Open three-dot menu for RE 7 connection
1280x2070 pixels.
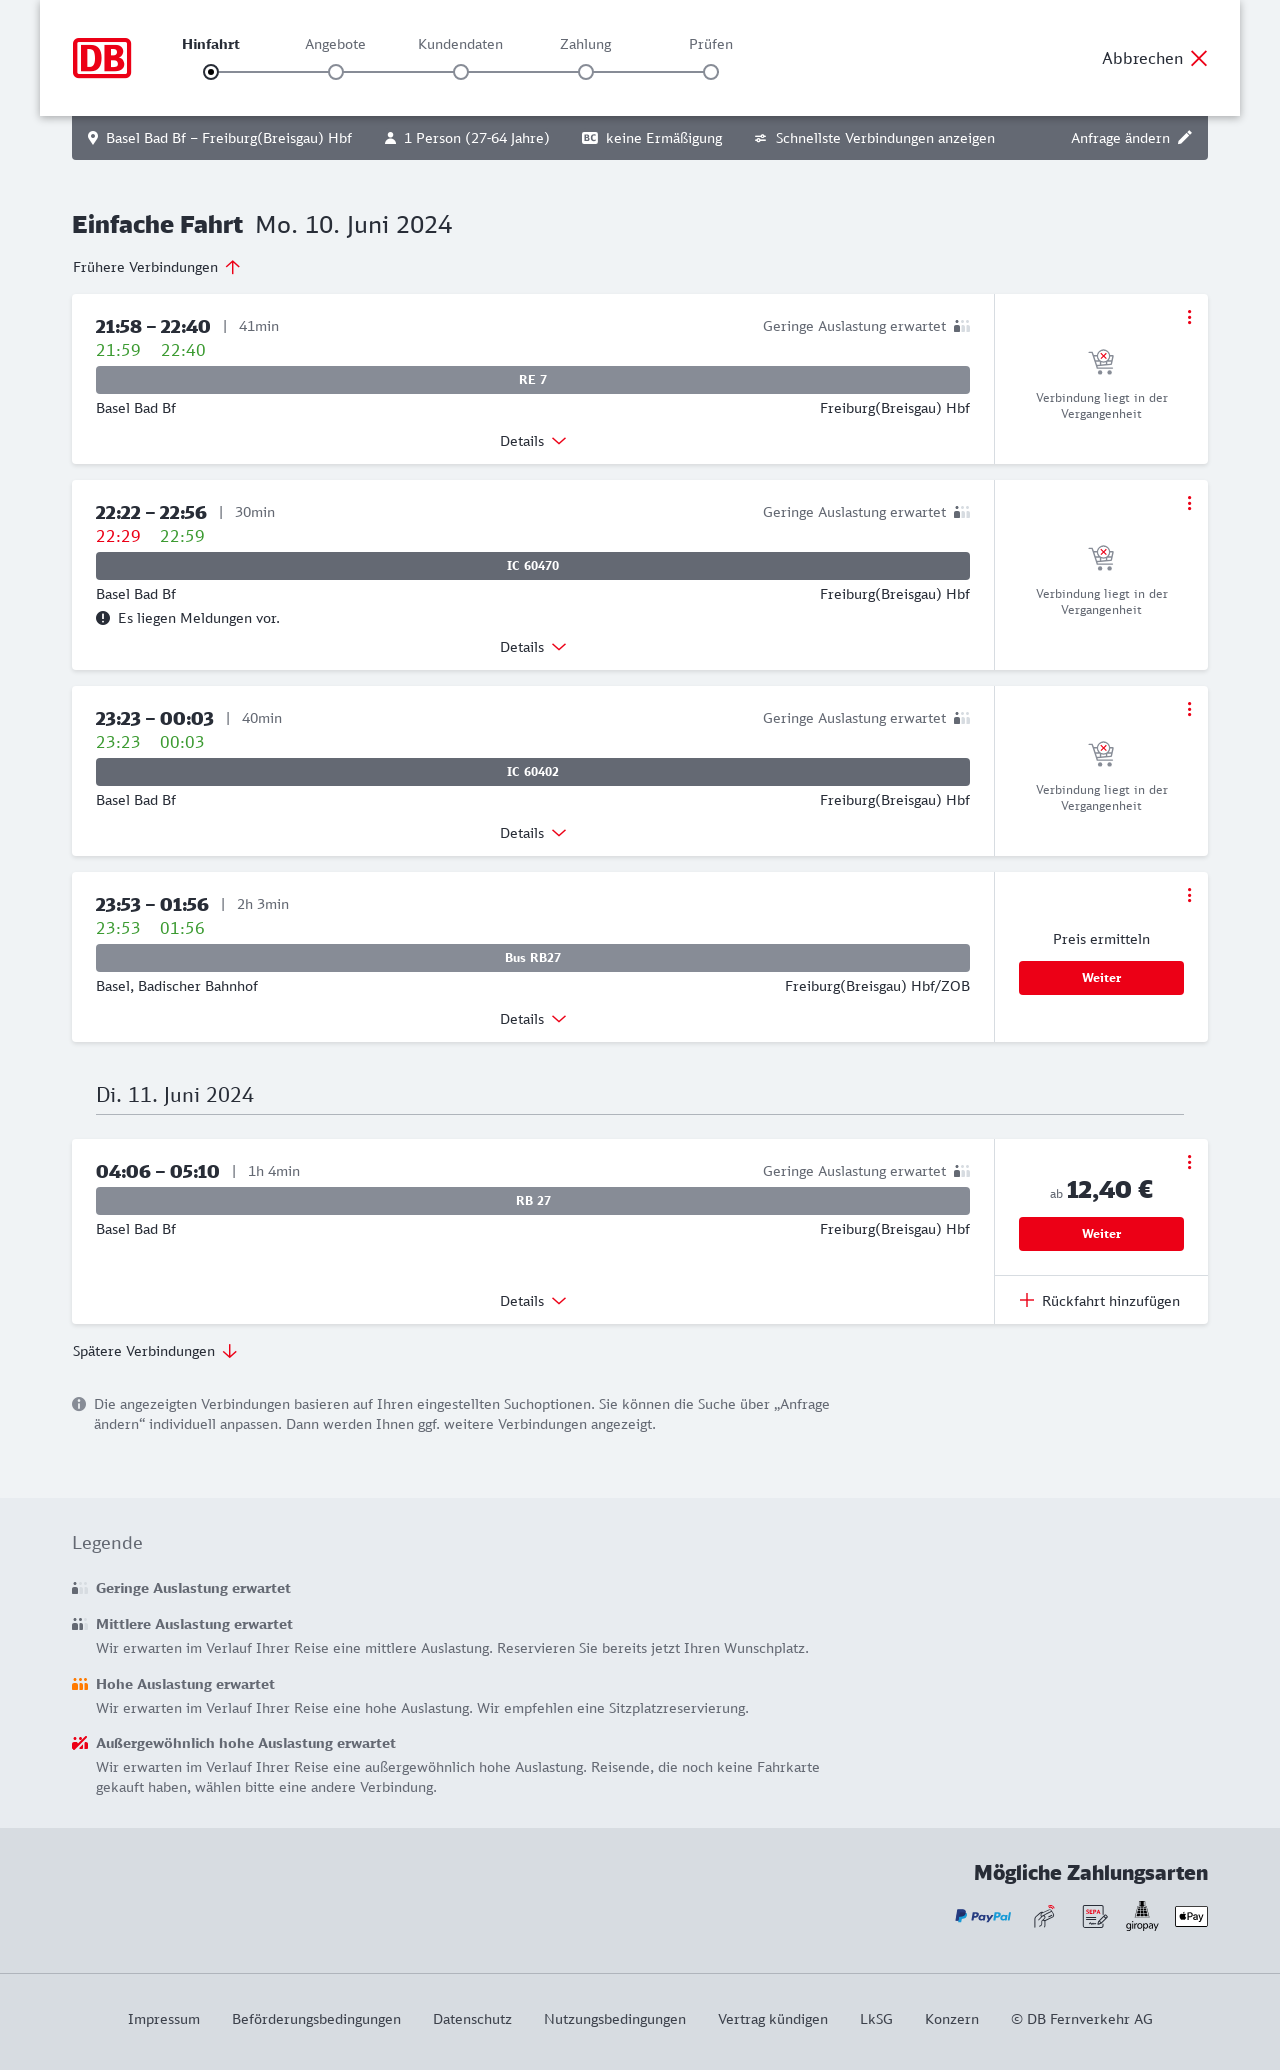pos(1189,317)
